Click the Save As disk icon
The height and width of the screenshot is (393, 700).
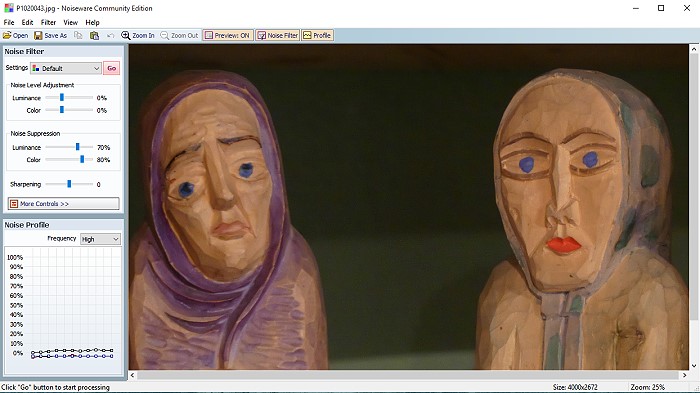point(38,35)
